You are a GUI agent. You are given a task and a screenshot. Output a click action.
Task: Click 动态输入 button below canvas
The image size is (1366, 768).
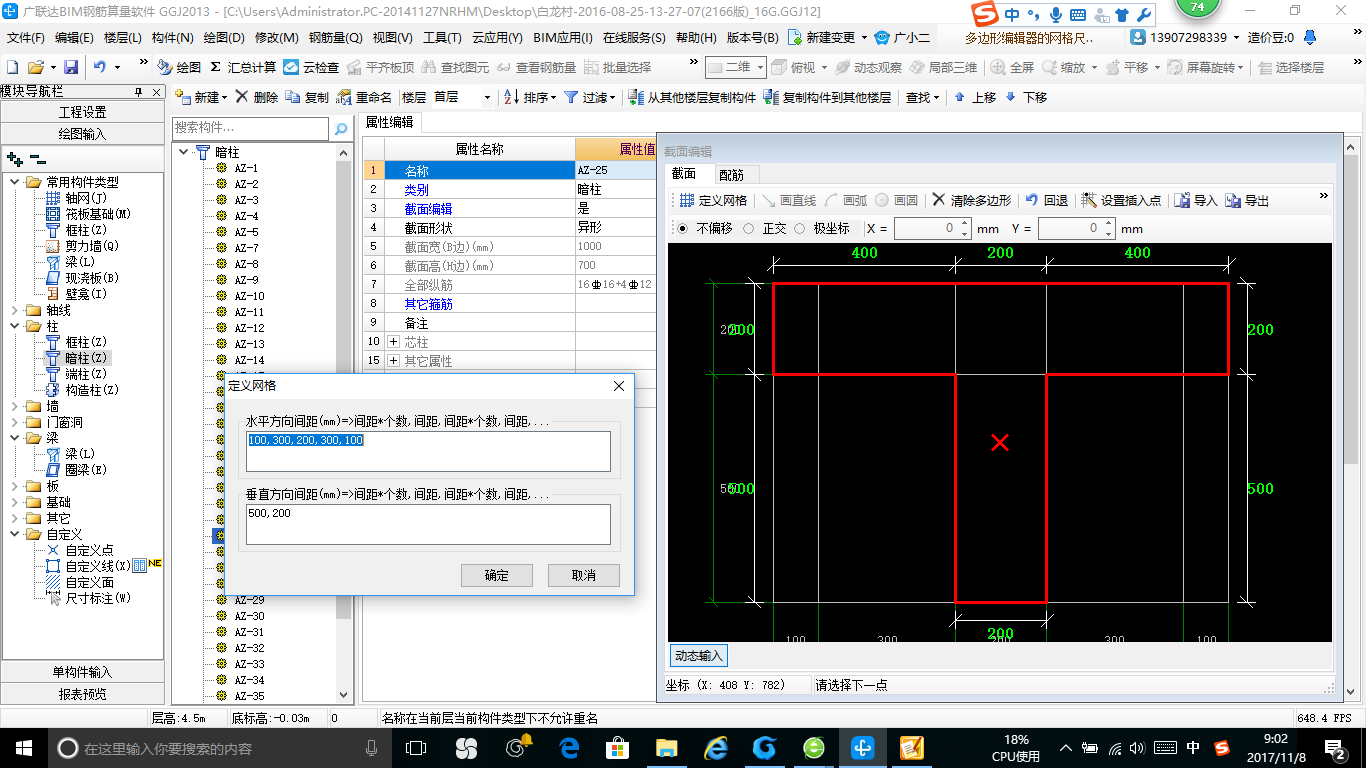click(x=698, y=656)
